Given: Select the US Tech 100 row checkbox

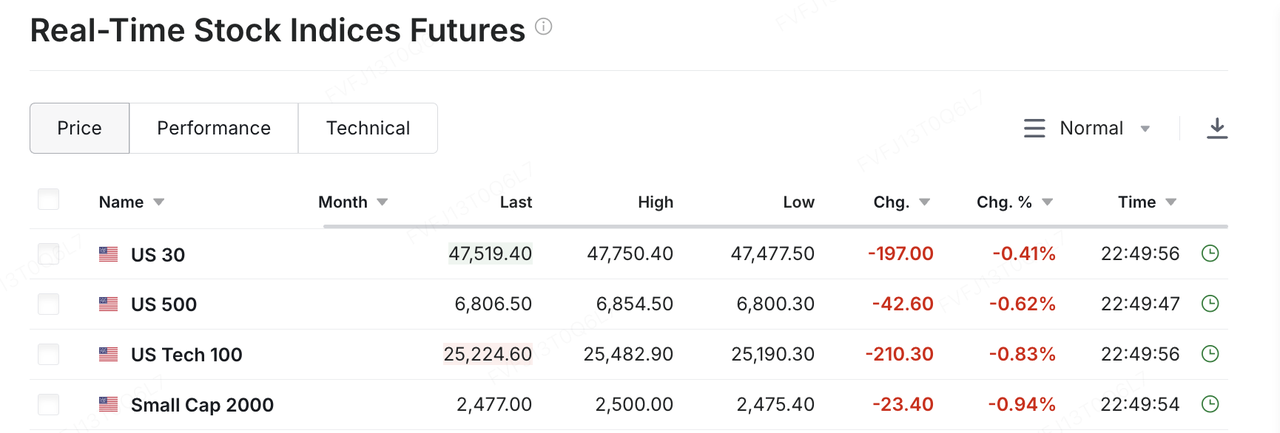Looking at the screenshot, I should pyautogui.click(x=48, y=354).
